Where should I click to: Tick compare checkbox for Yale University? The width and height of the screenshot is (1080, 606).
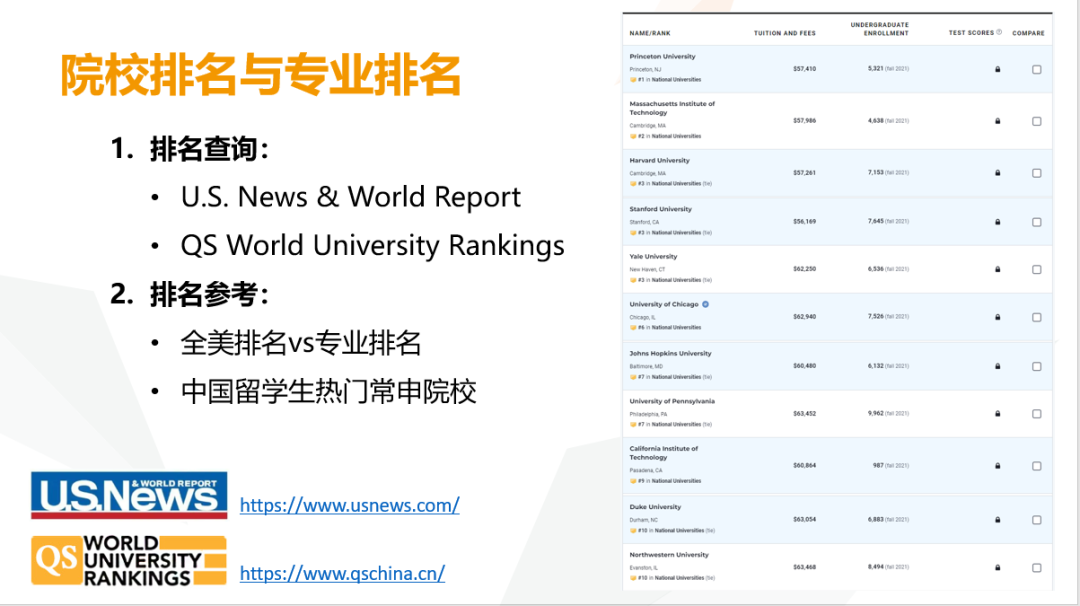click(1037, 270)
